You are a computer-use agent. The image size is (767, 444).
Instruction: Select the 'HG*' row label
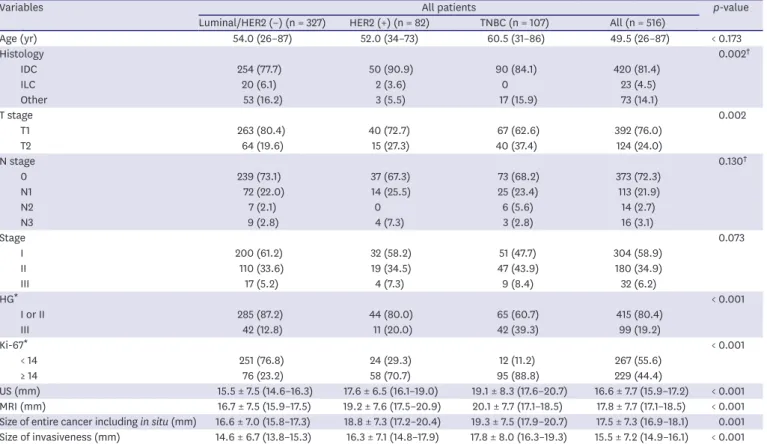click(x=9, y=299)
